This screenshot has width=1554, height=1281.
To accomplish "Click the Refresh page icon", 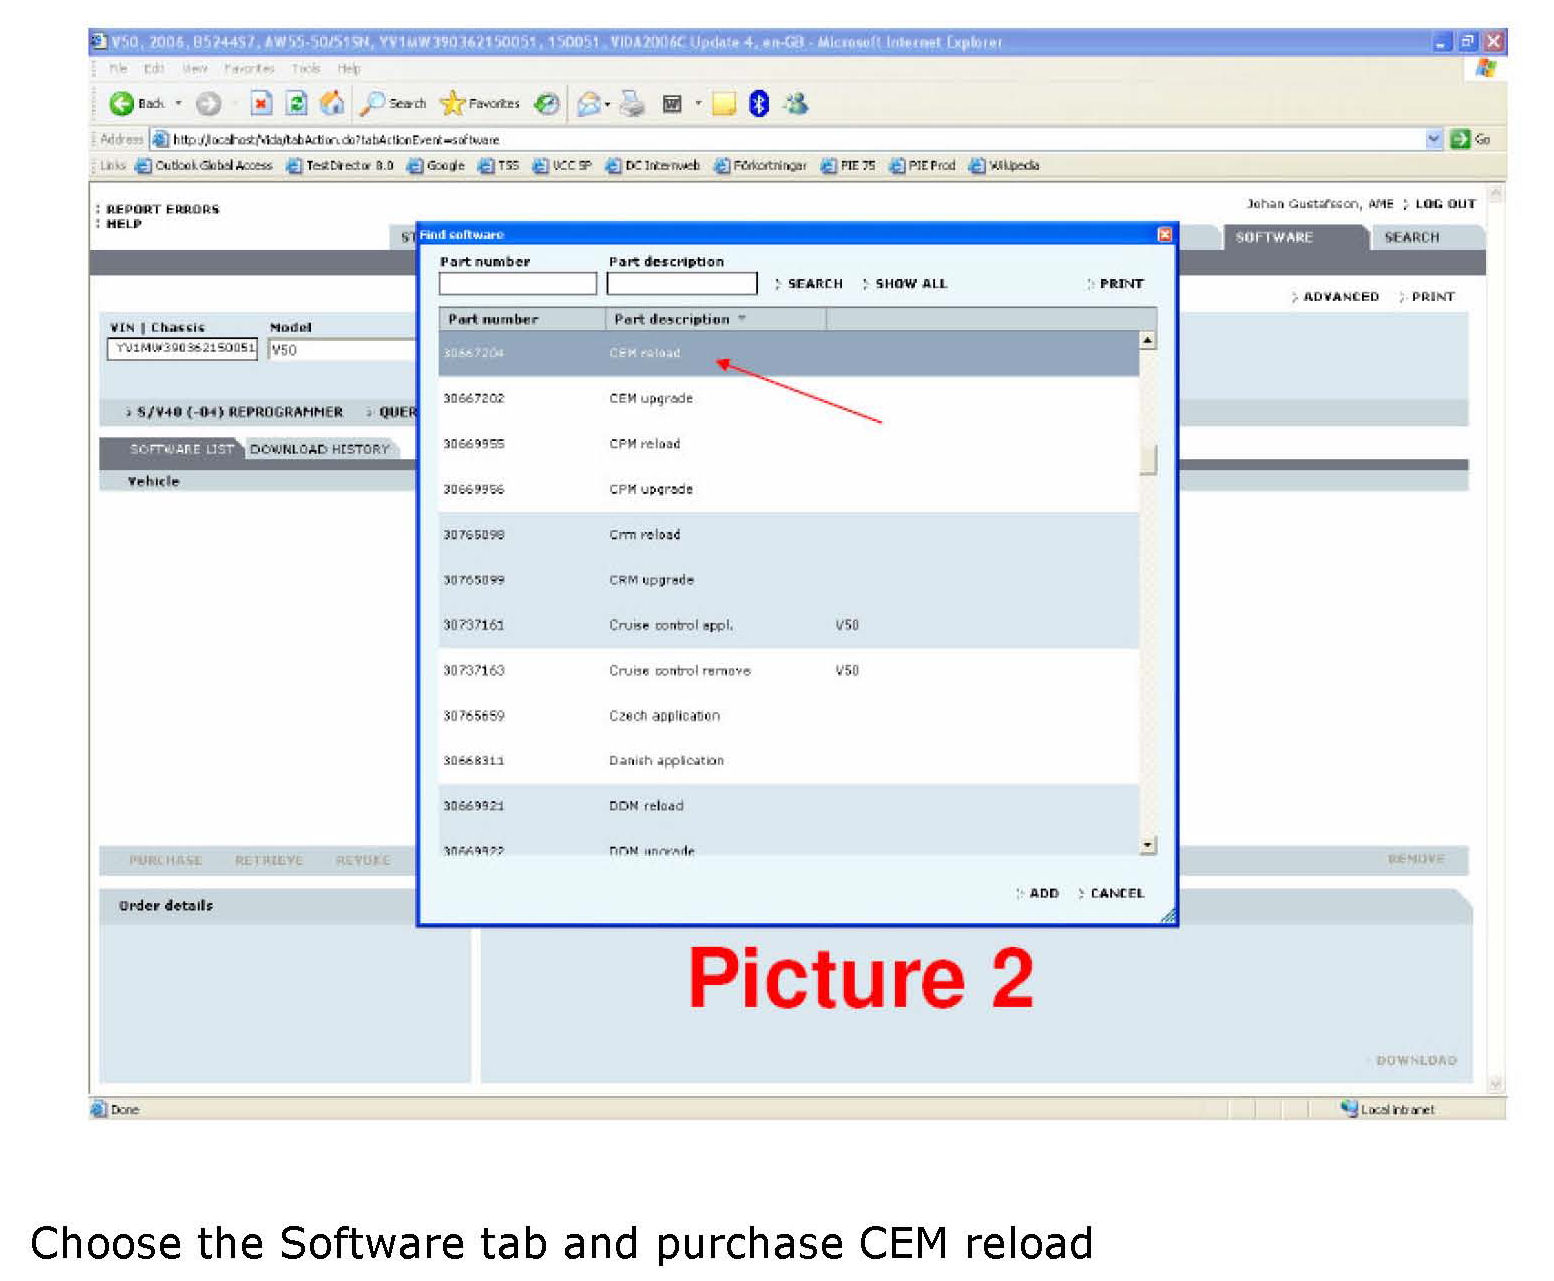I will coord(297,104).
